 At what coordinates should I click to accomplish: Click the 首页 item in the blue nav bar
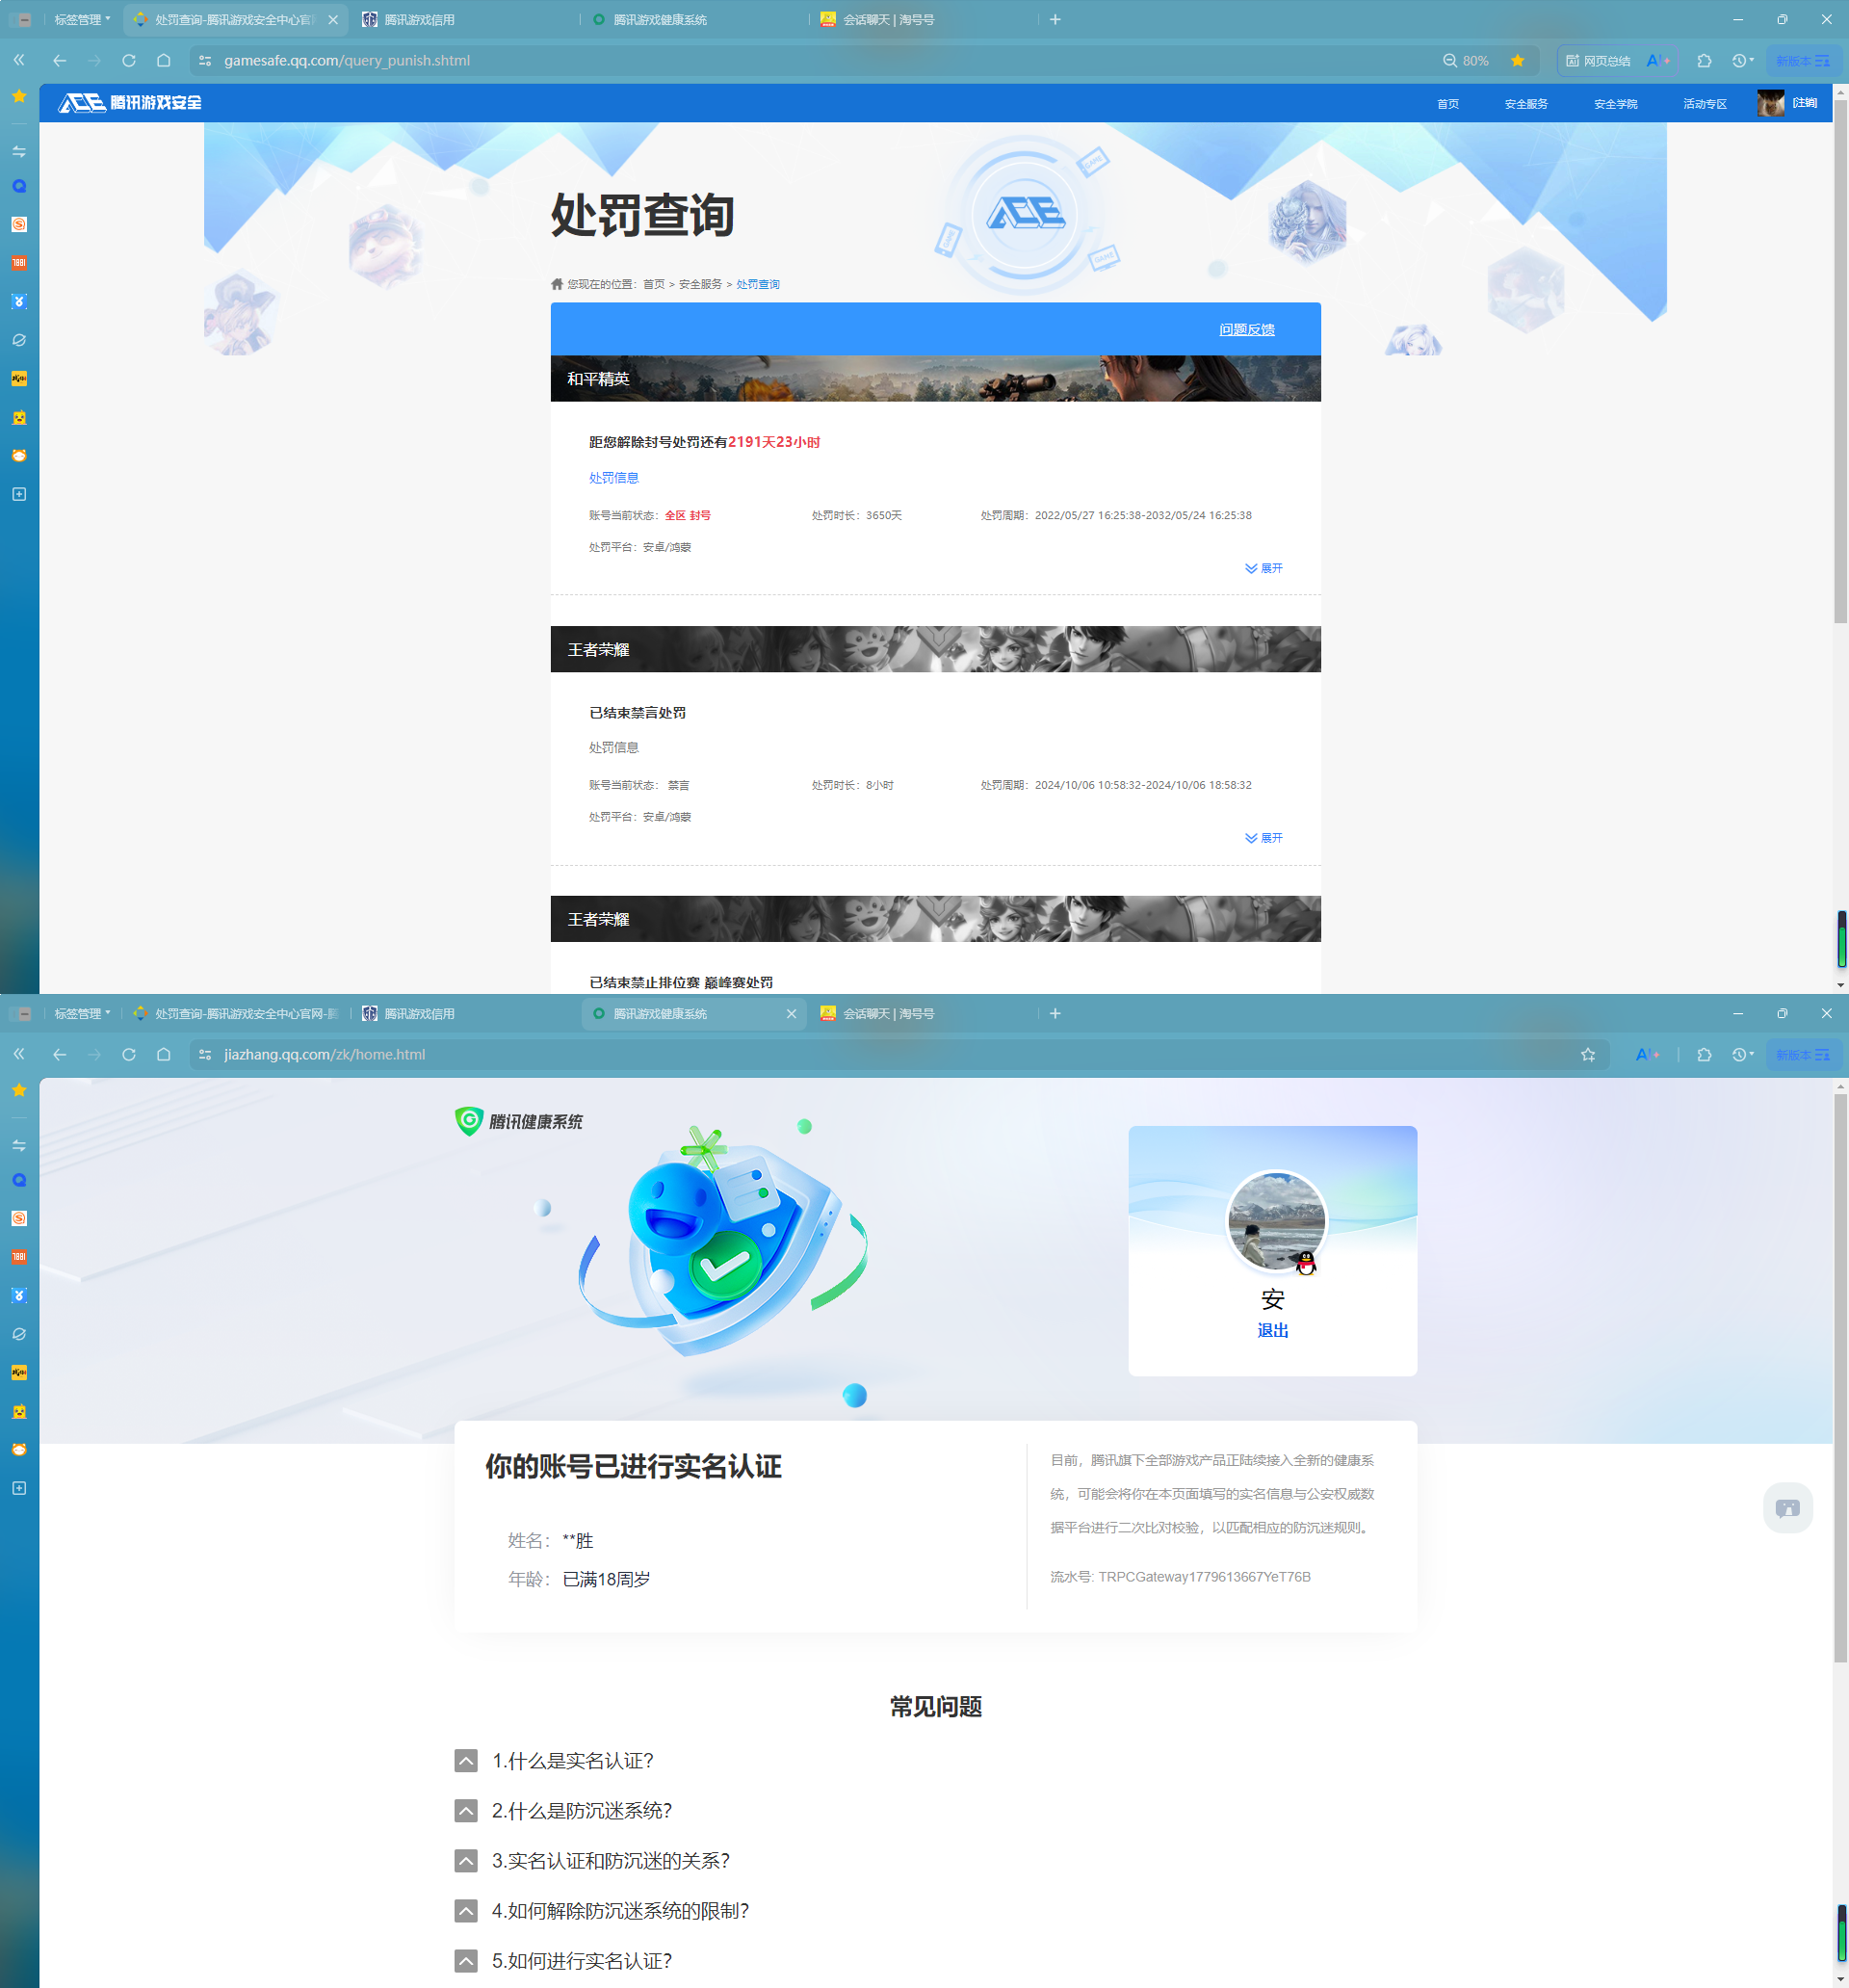1447,103
